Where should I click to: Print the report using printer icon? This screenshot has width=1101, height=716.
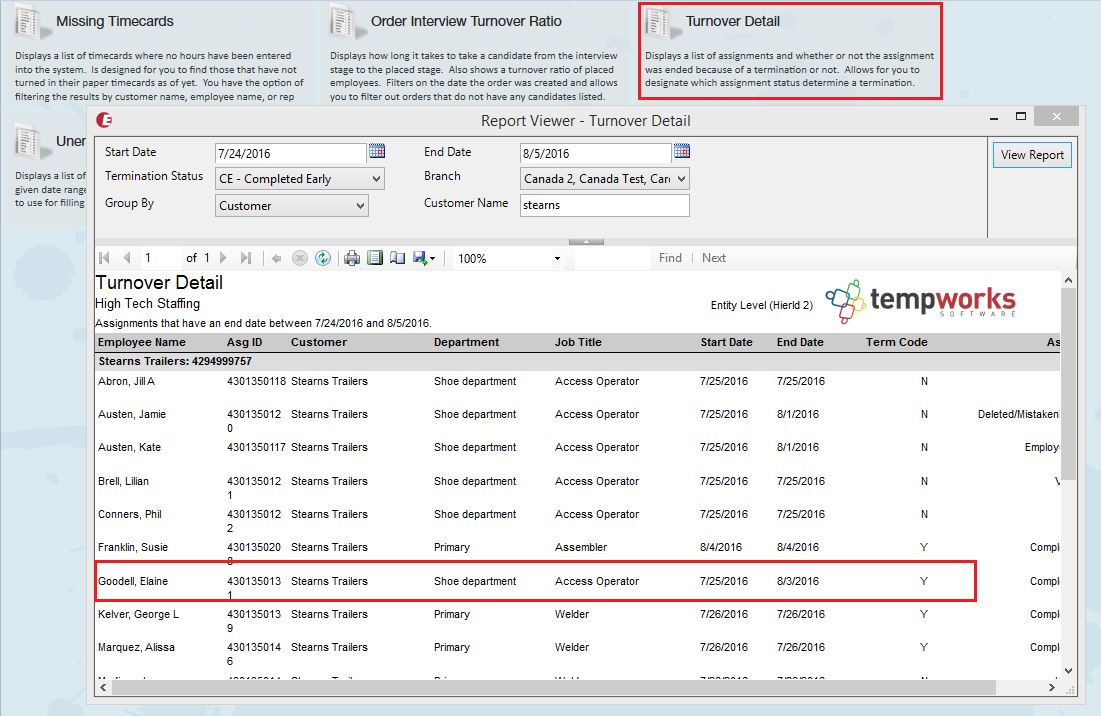[x=352, y=258]
